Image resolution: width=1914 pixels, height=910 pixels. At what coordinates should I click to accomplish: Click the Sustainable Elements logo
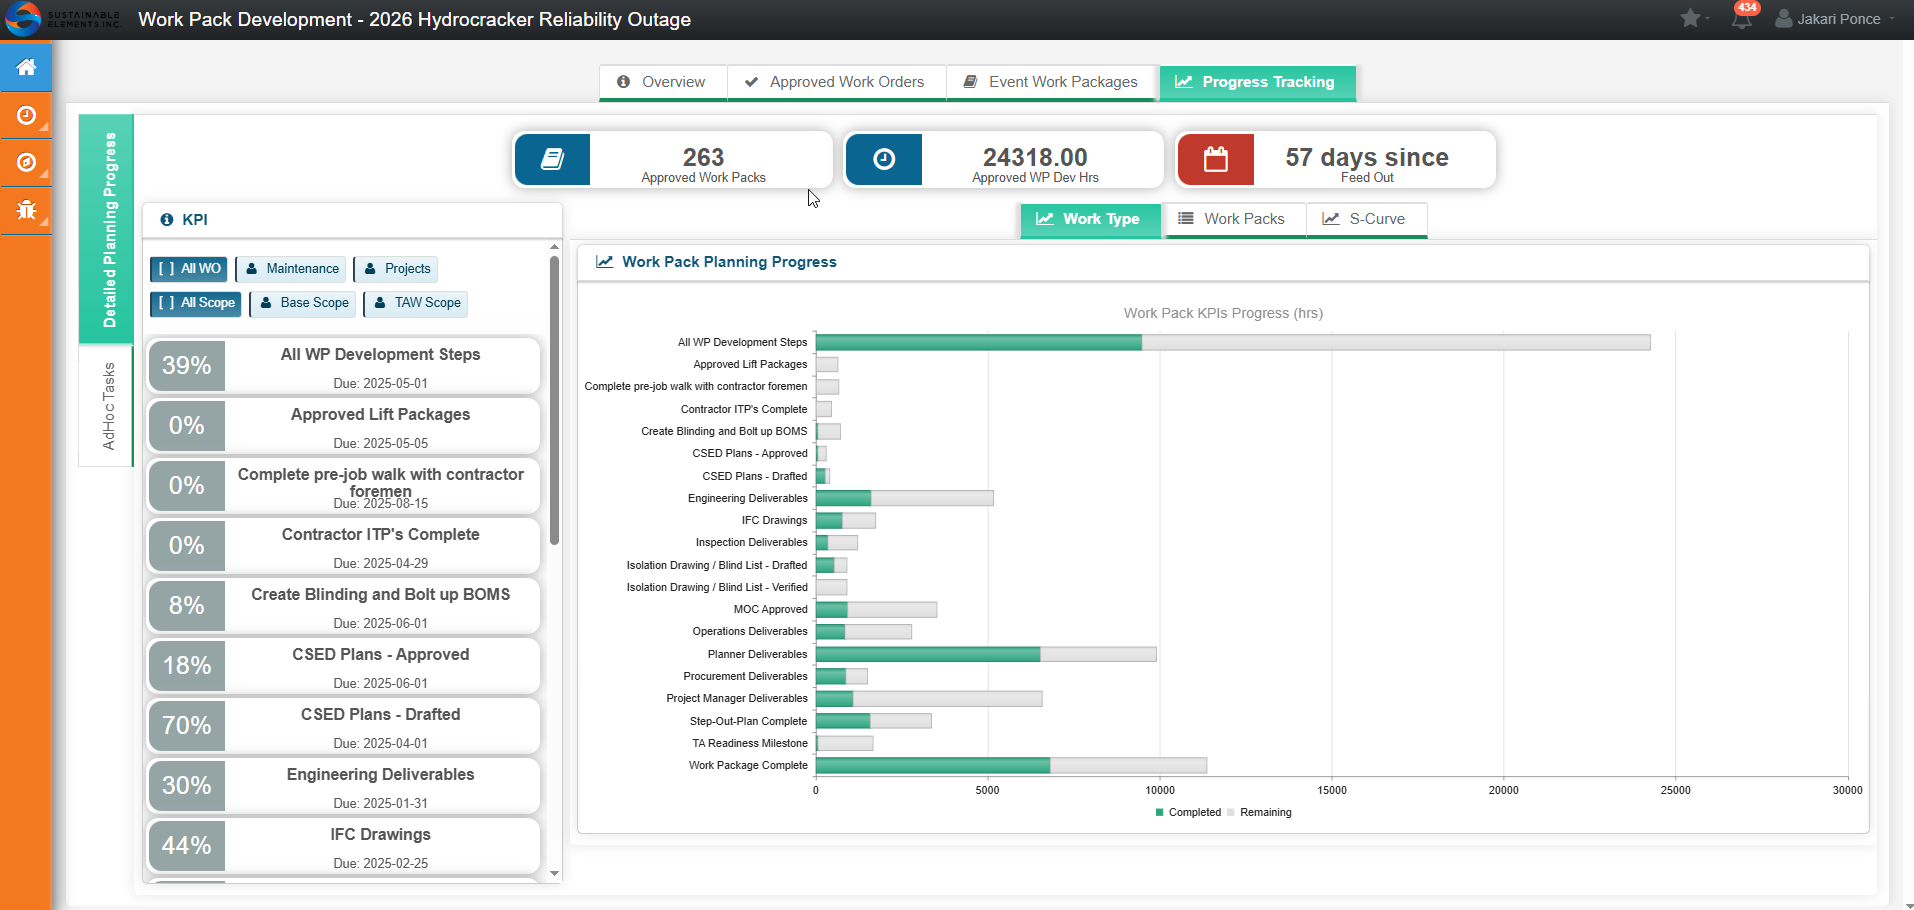pos(62,19)
